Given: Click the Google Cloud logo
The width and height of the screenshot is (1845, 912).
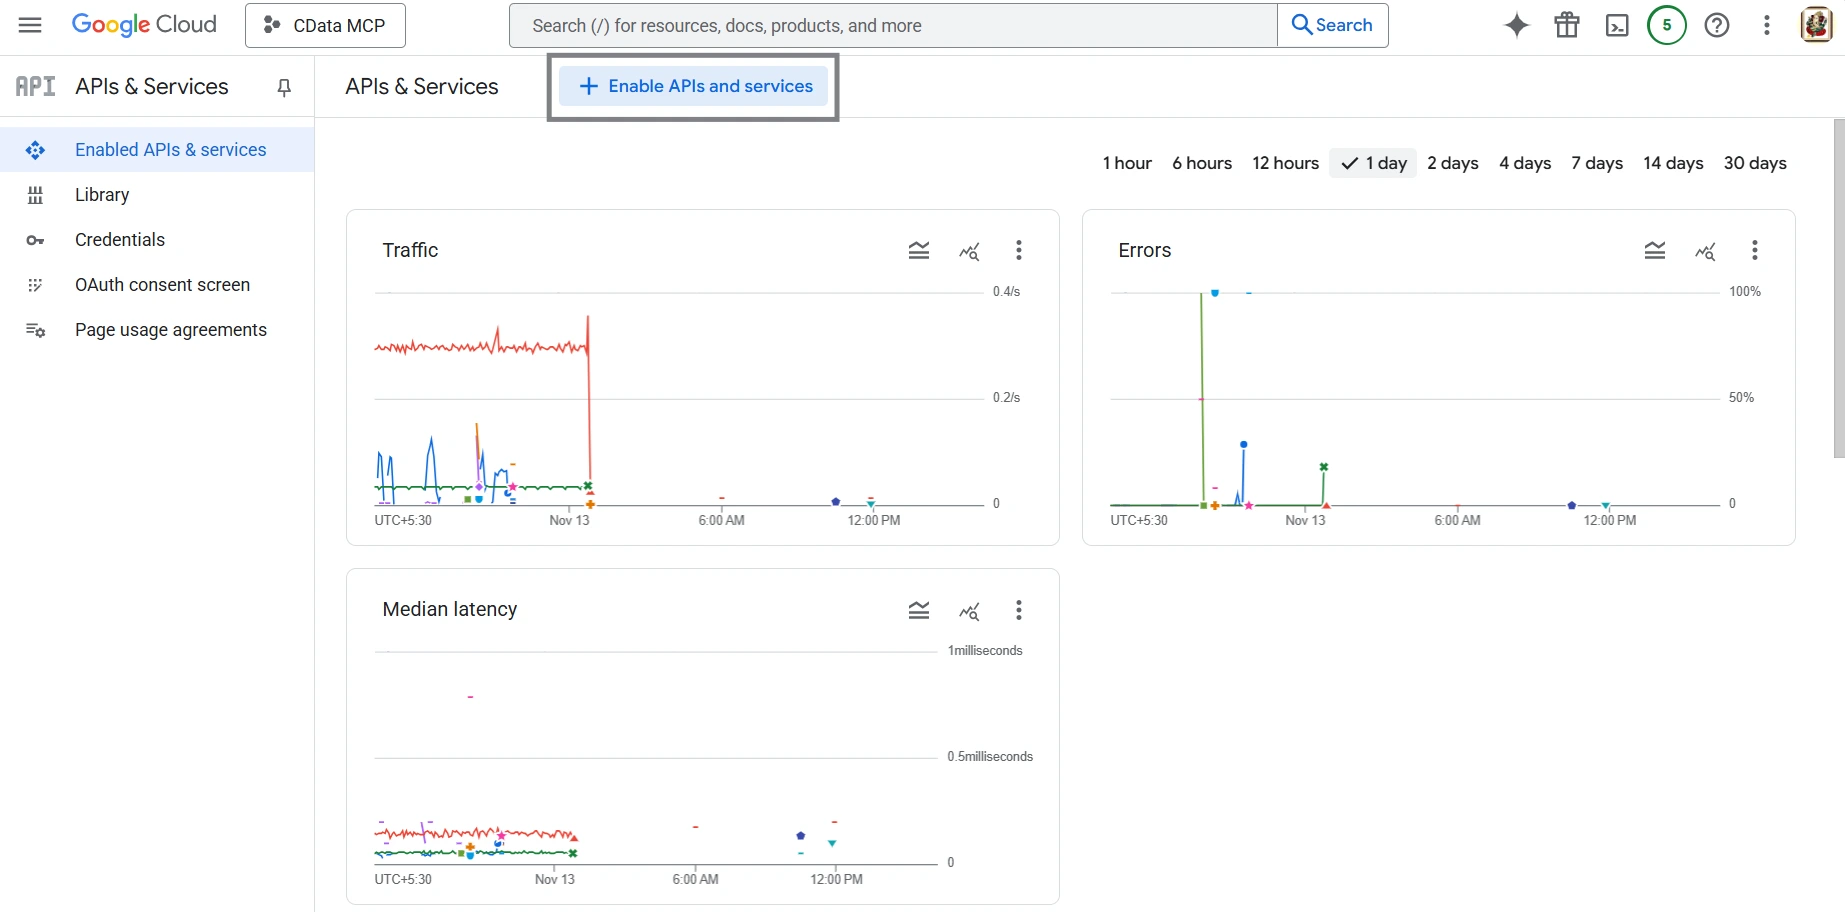Looking at the screenshot, I should click(144, 24).
